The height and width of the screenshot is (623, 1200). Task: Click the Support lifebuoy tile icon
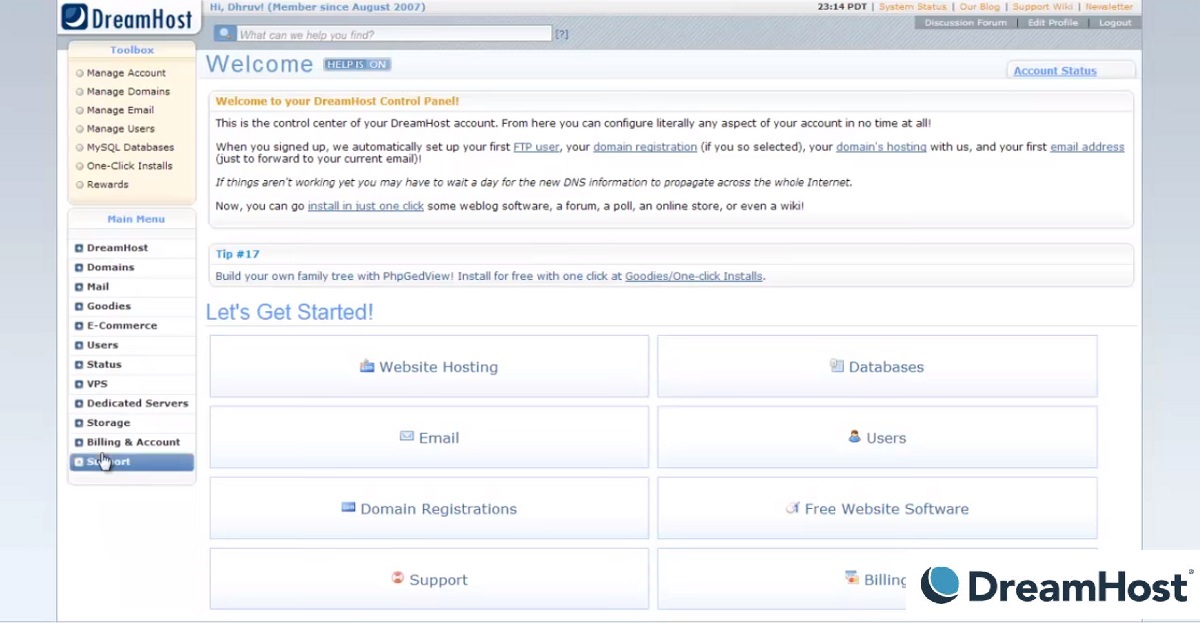pos(397,579)
